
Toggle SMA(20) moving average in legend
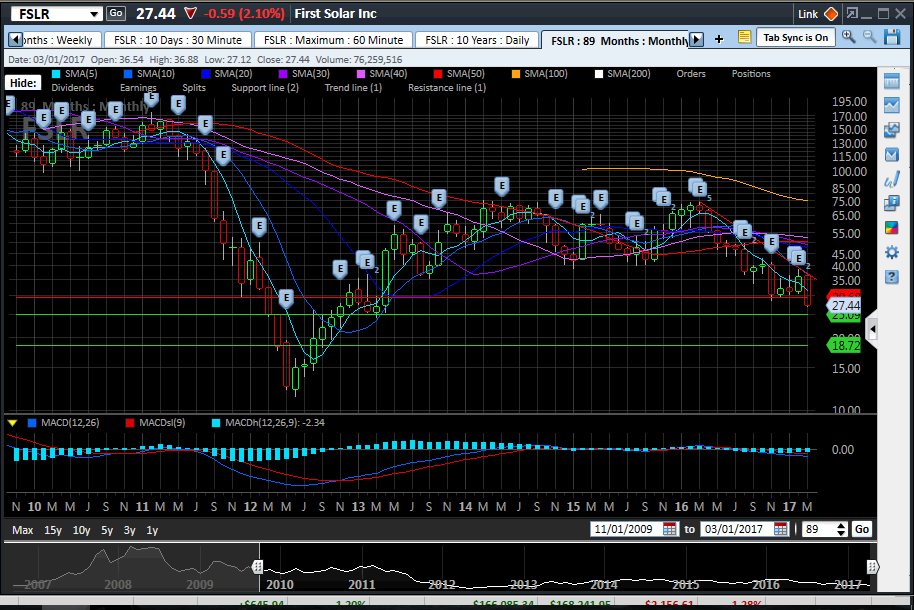pos(226,73)
